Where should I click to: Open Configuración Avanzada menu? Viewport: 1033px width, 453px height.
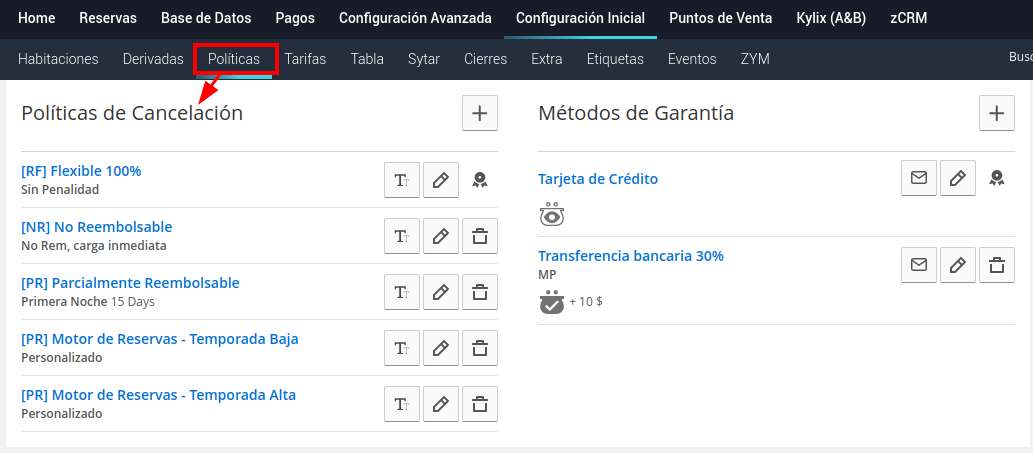[x=415, y=18]
